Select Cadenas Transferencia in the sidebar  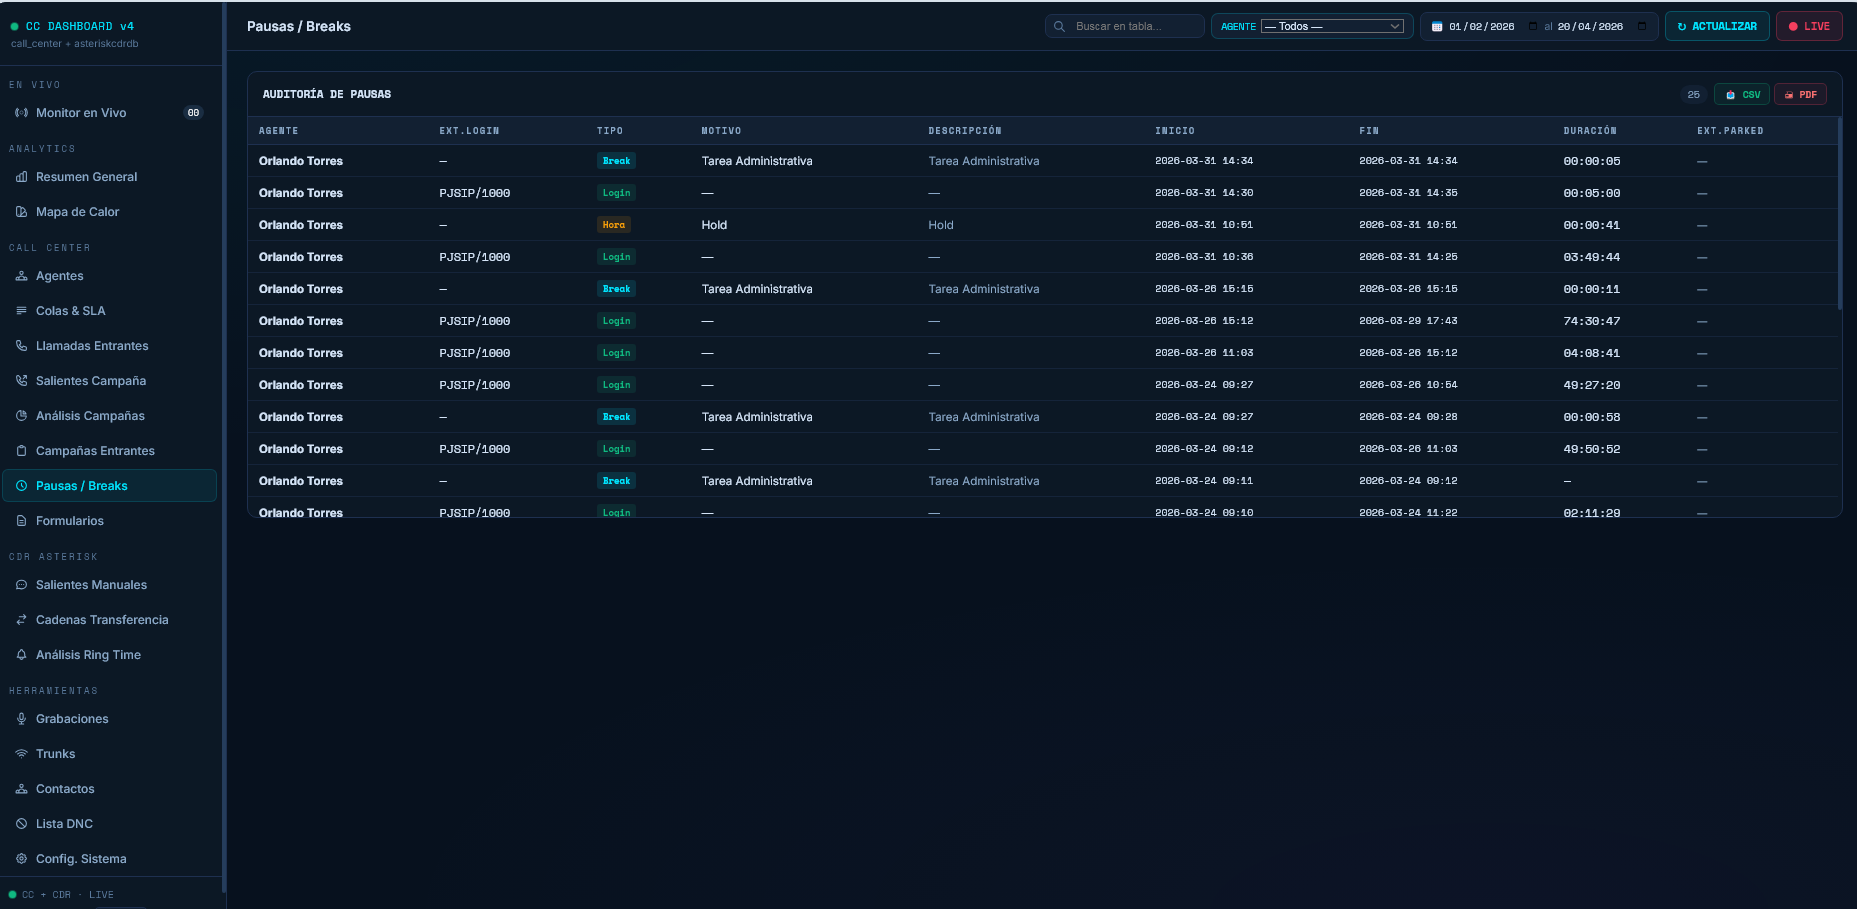click(102, 620)
